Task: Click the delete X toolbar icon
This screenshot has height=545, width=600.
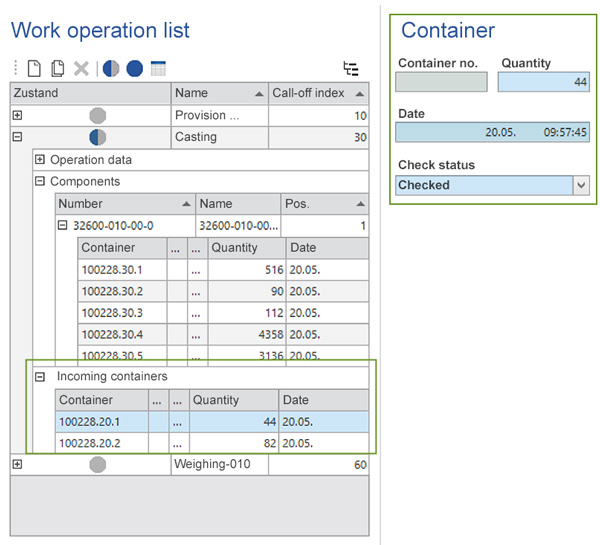Action: pos(81,69)
